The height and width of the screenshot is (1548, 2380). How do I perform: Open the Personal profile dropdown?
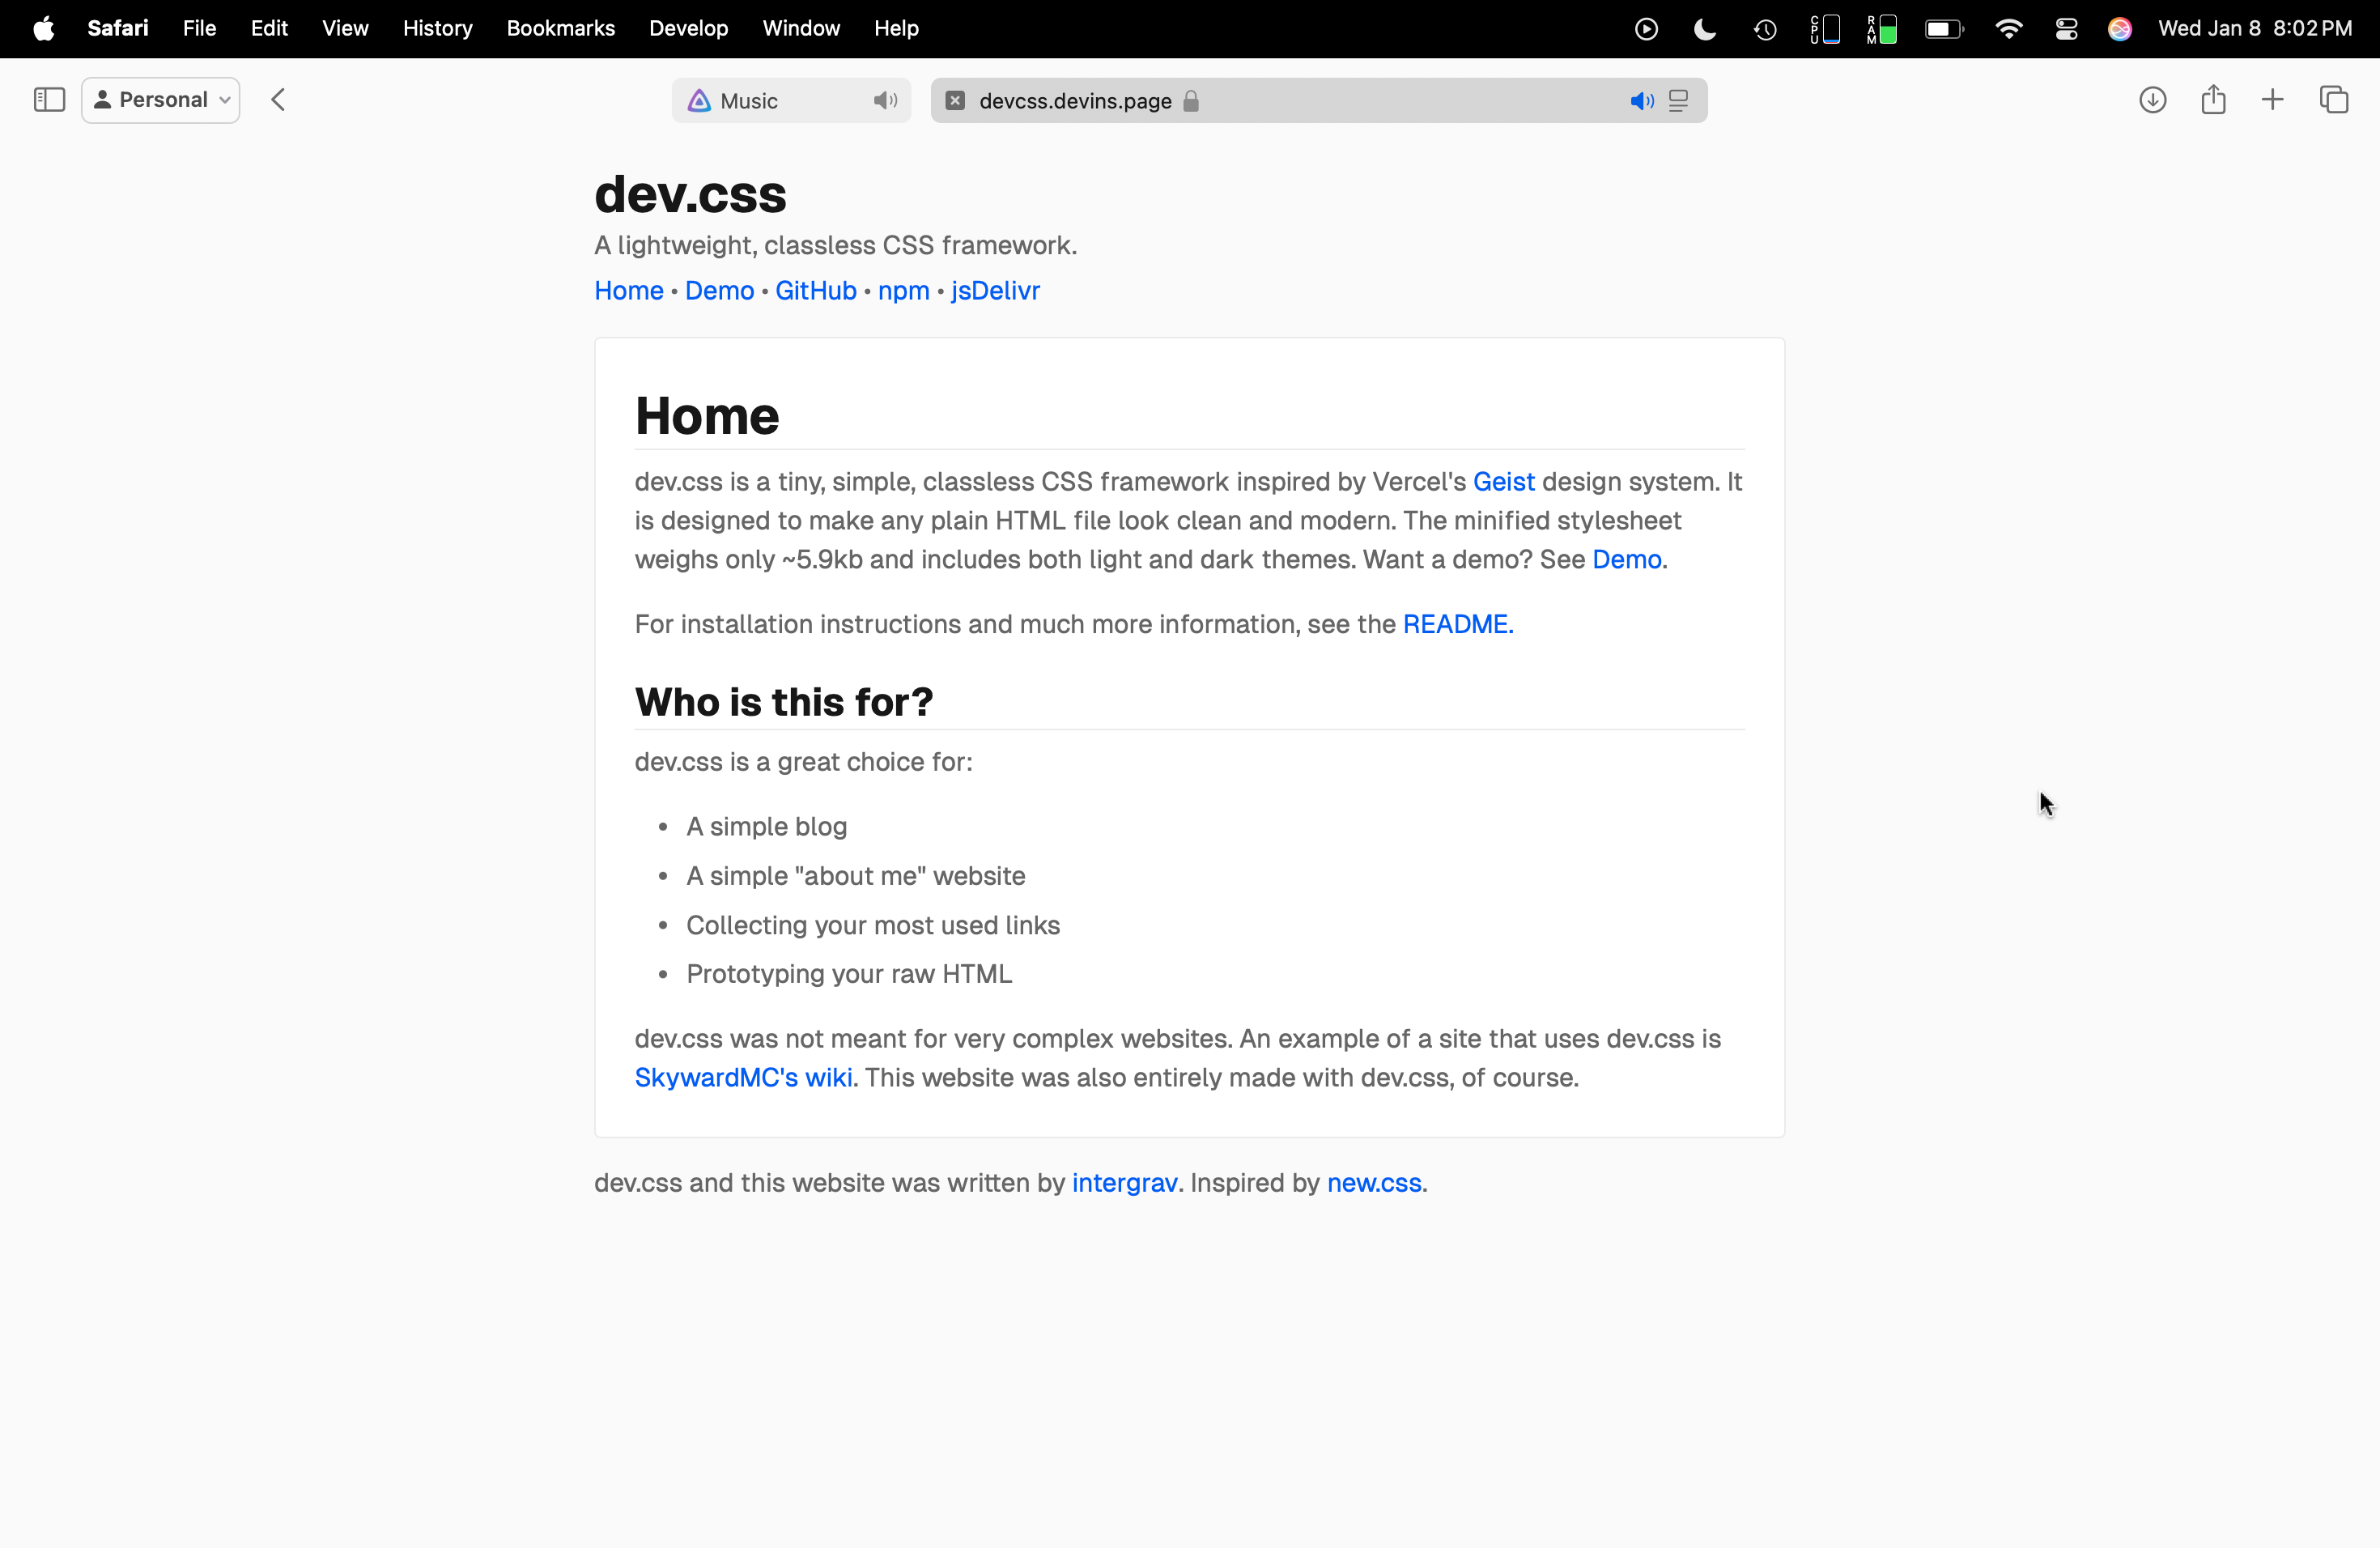coord(160,99)
